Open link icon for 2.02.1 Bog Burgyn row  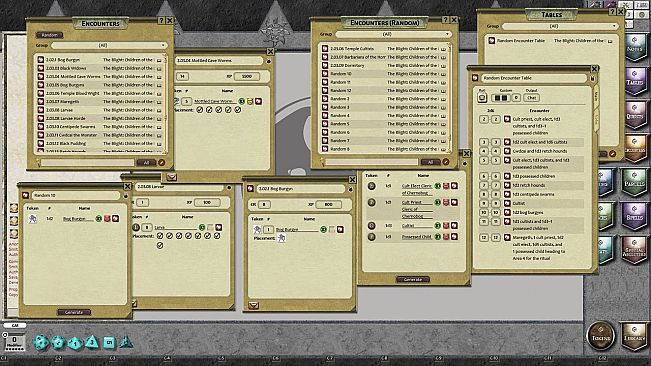[x=41, y=60]
